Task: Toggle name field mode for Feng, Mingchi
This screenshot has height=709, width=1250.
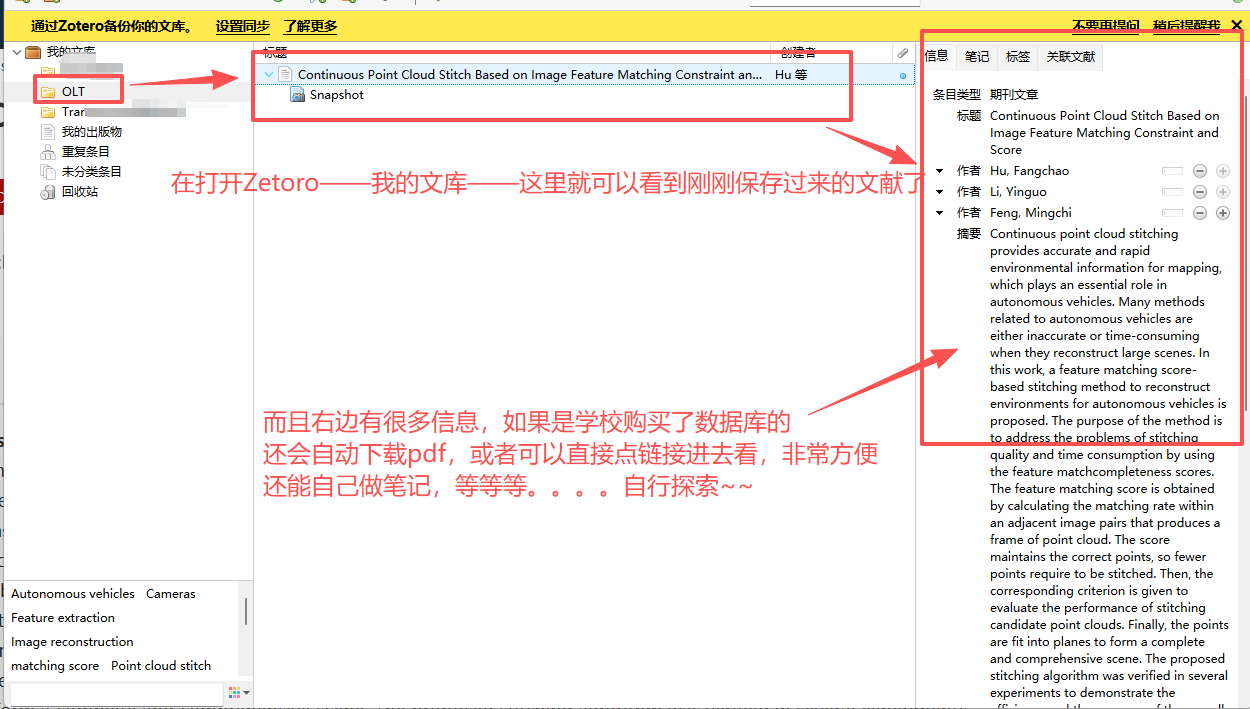Action: point(1172,213)
